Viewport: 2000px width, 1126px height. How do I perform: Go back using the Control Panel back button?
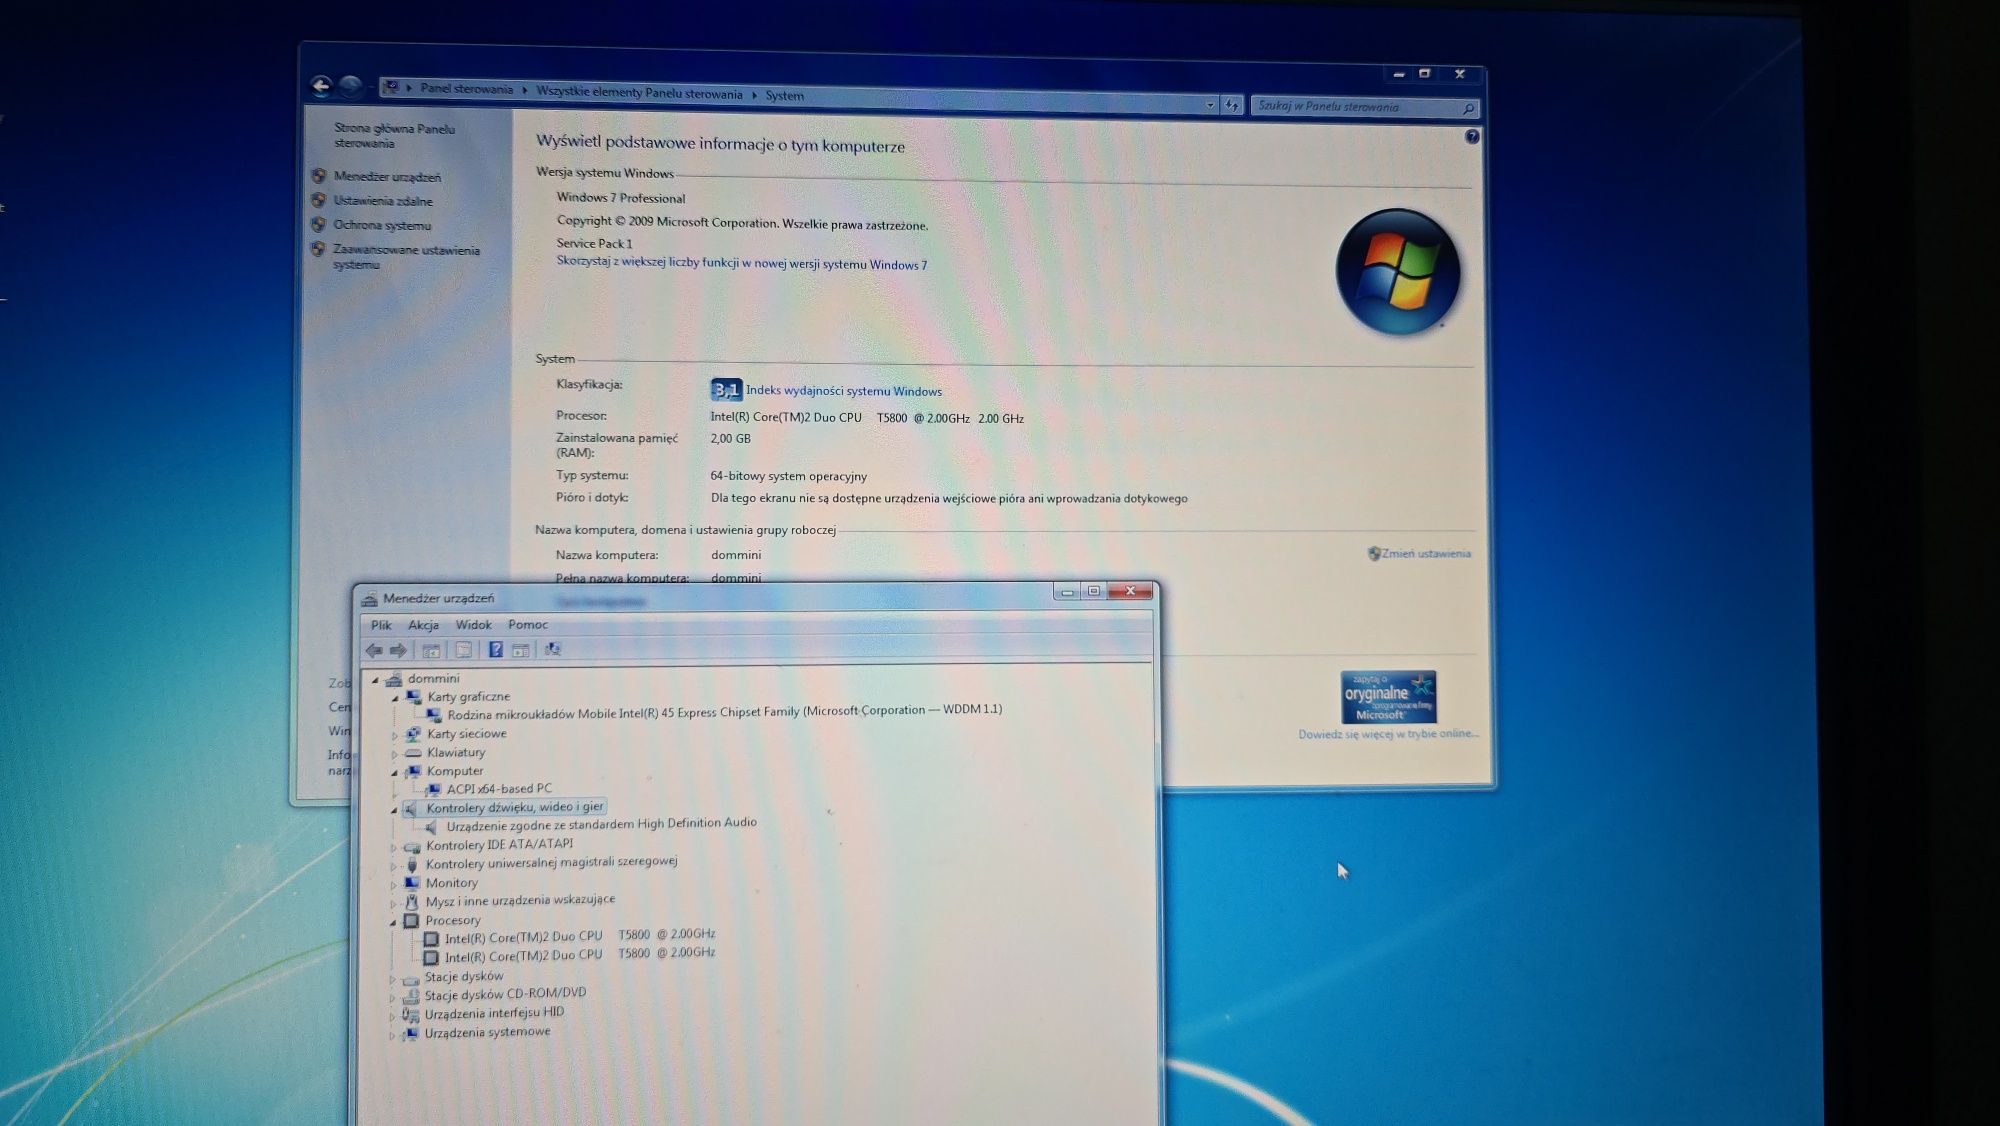point(321,86)
